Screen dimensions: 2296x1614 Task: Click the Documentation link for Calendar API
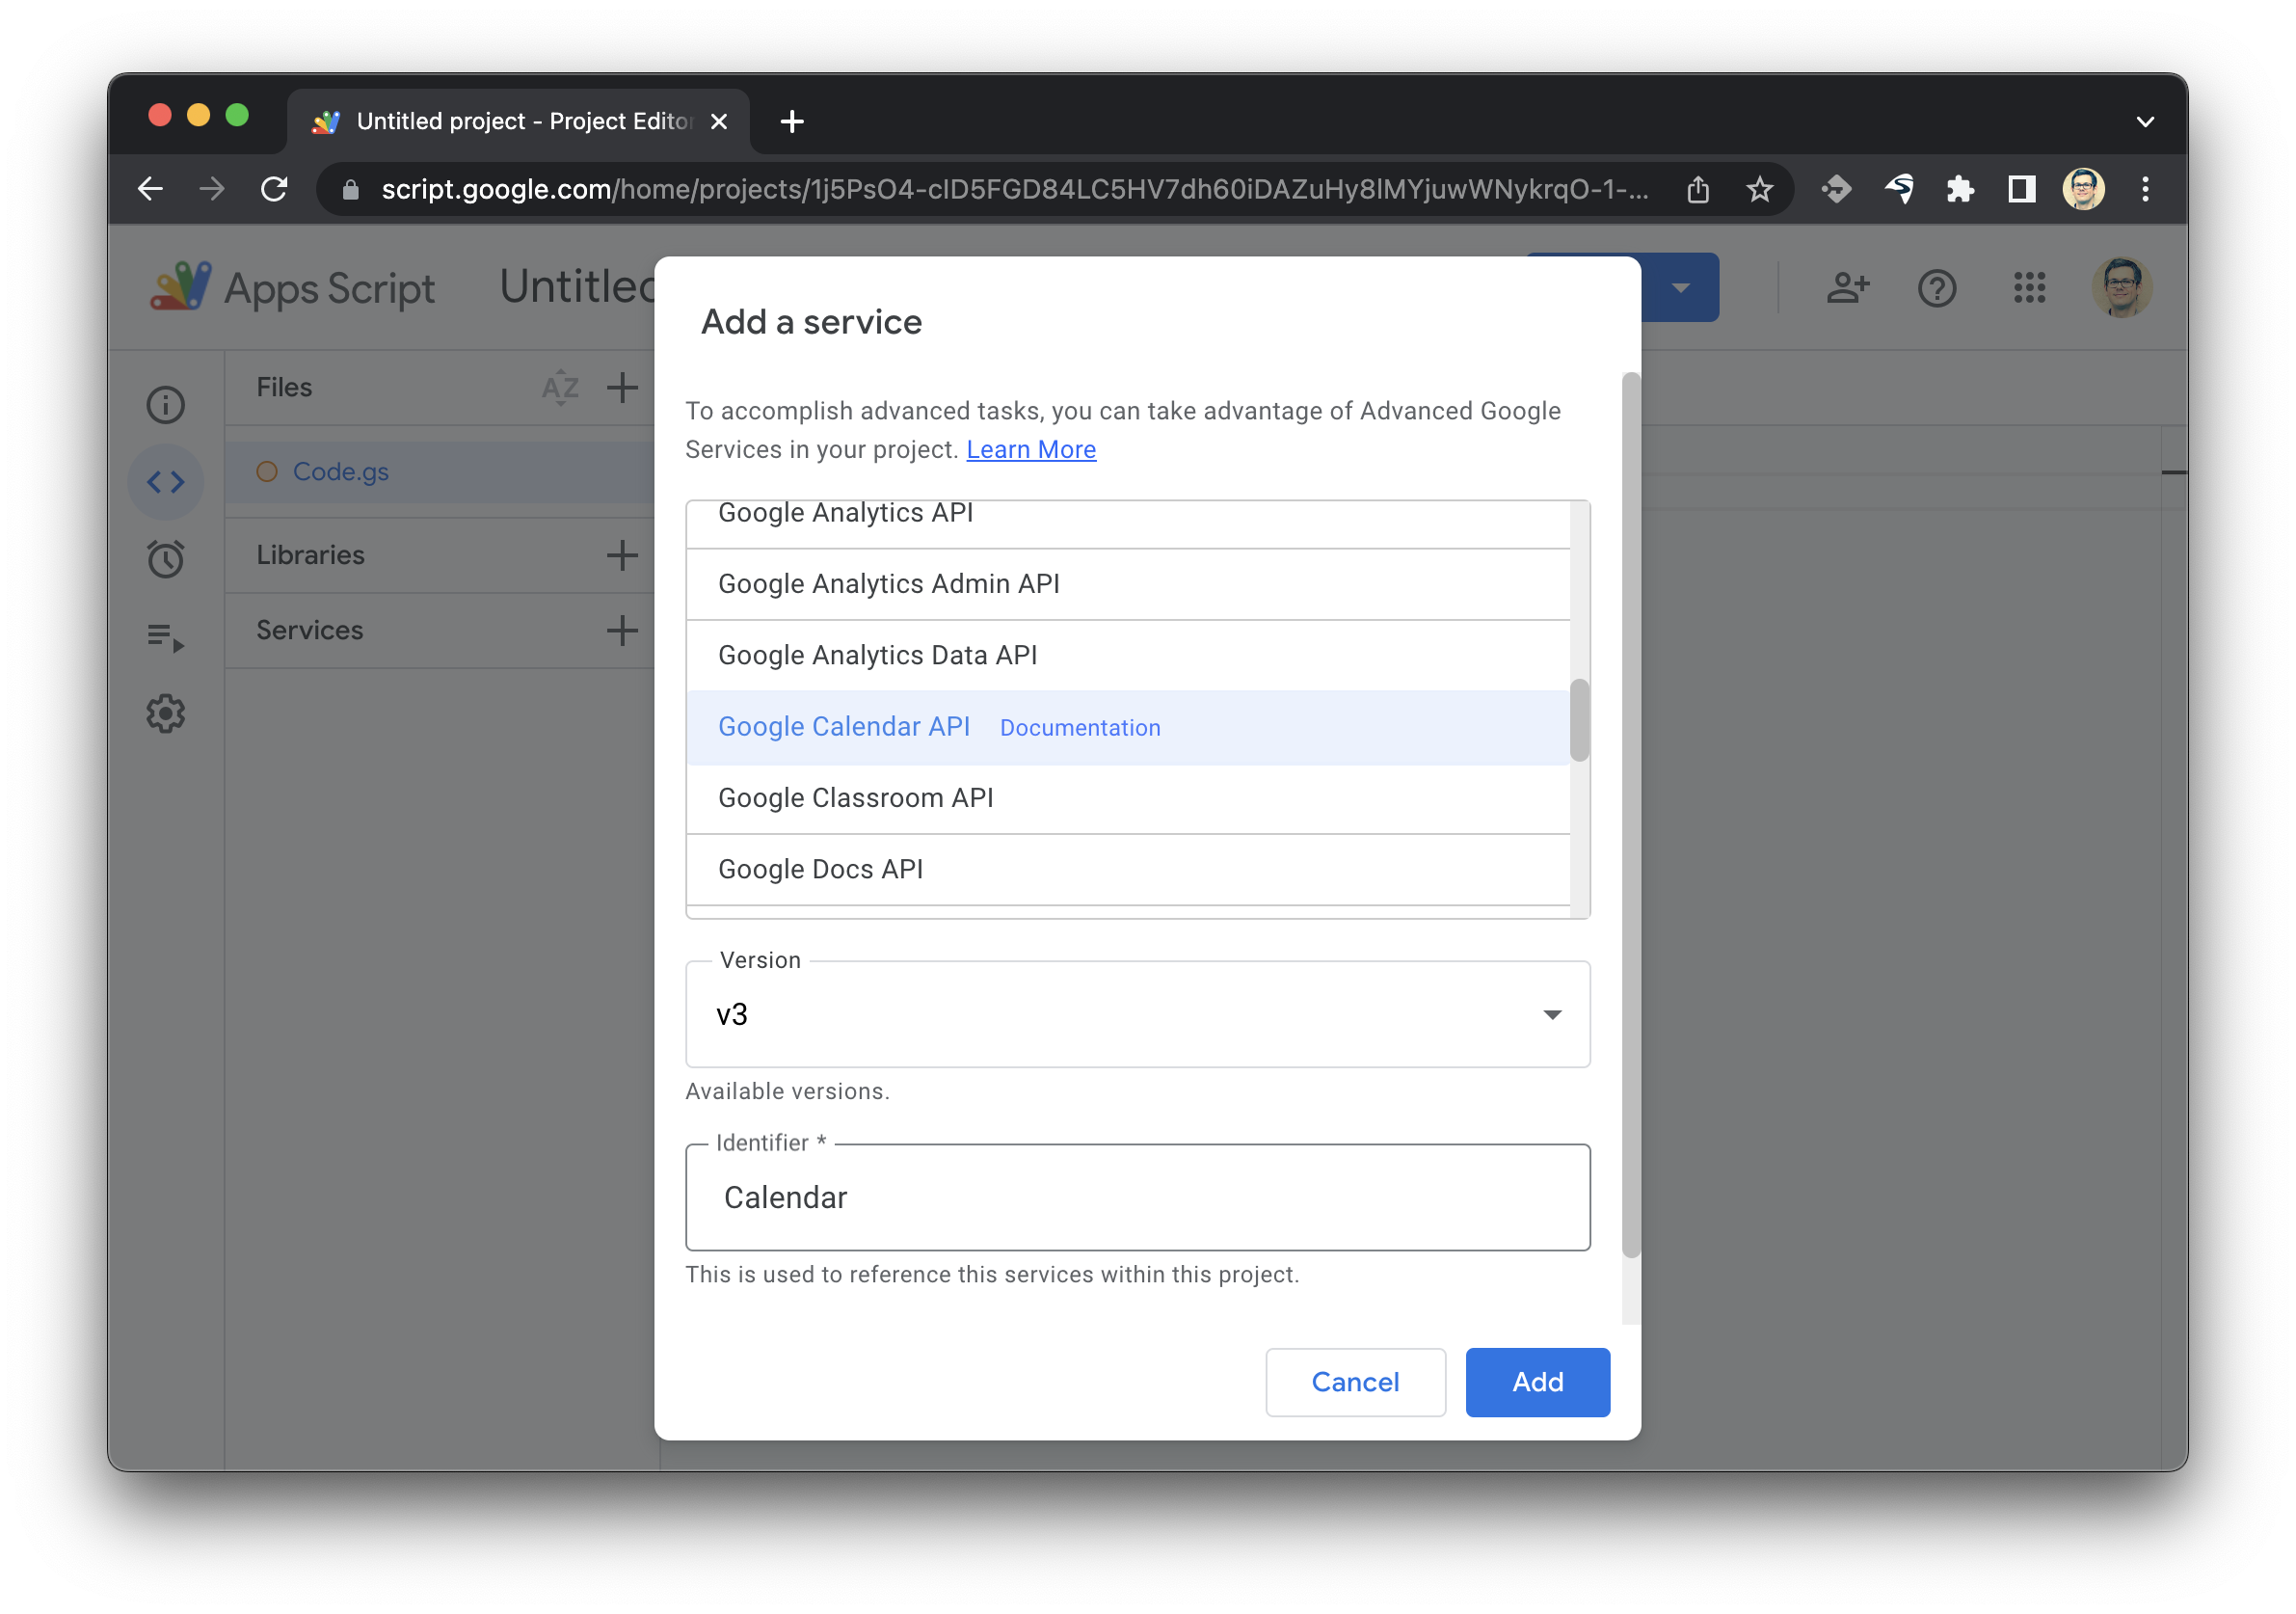pos(1079,727)
